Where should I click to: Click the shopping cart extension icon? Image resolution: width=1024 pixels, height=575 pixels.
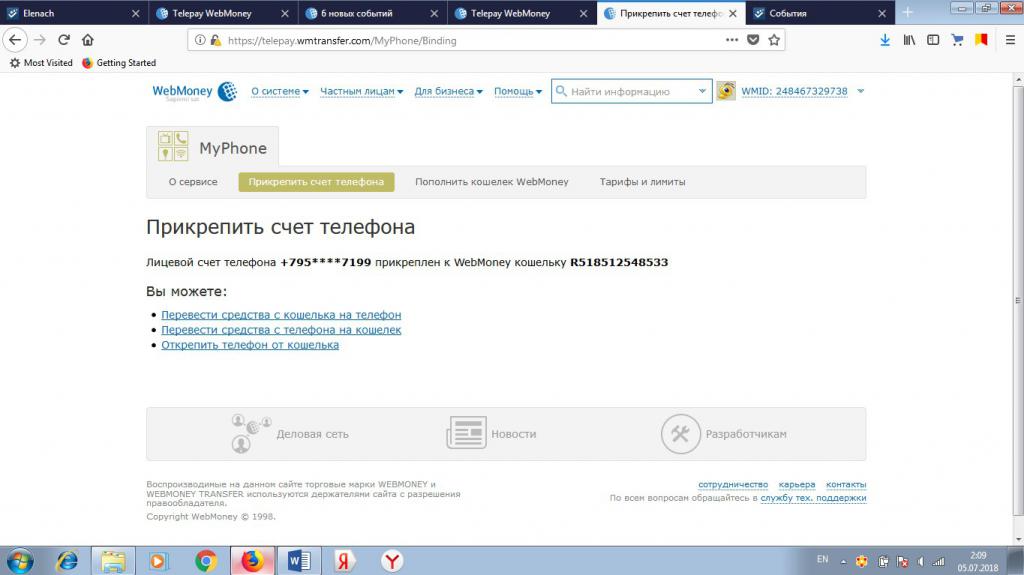957,40
